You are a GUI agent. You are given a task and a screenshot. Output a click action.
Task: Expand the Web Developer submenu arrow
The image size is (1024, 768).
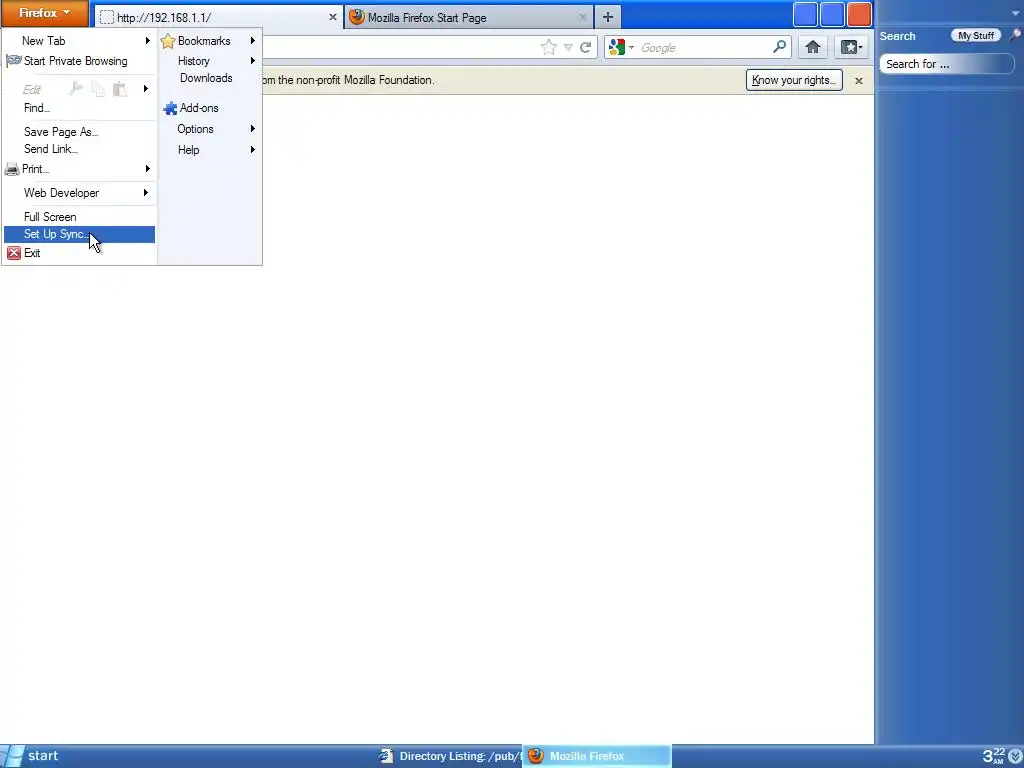click(146, 193)
